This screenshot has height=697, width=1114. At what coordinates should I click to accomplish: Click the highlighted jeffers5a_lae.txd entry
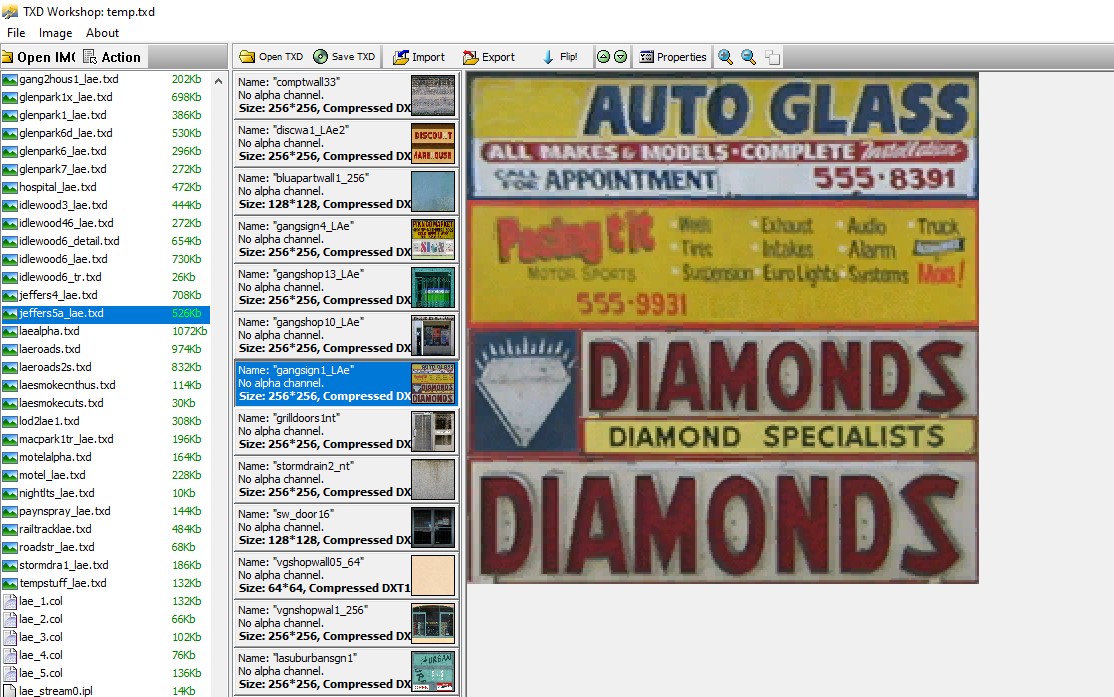click(105, 313)
